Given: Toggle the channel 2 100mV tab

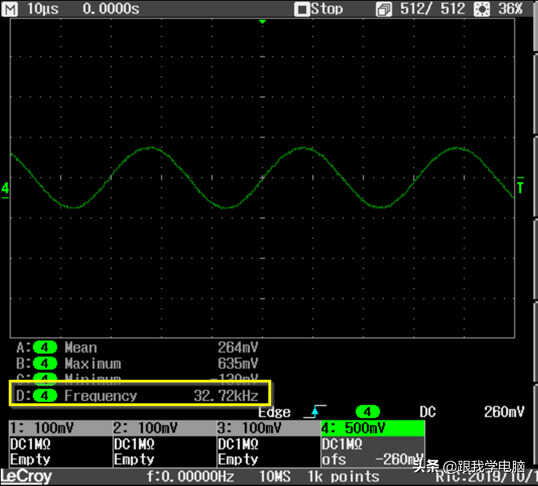Looking at the screenshot, I should pos(165,428).
